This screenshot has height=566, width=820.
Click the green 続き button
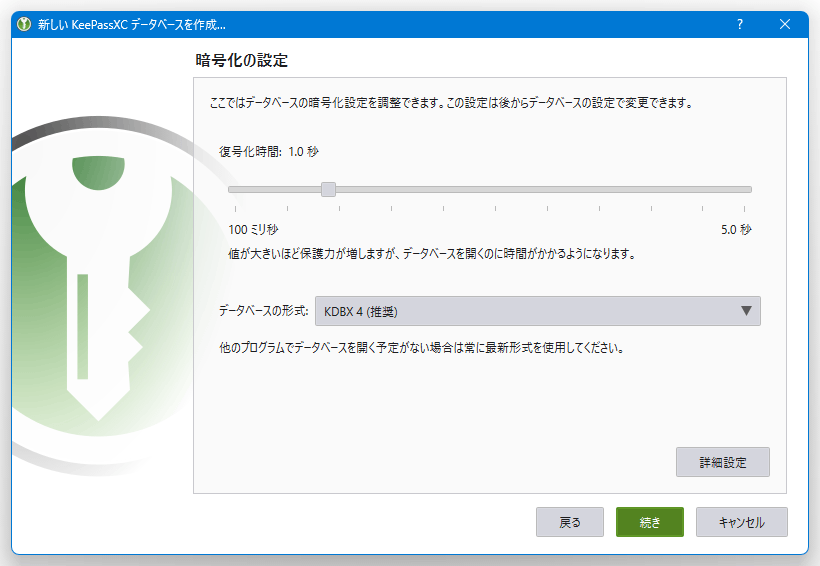pyautogui.click(x=650, y=522)
